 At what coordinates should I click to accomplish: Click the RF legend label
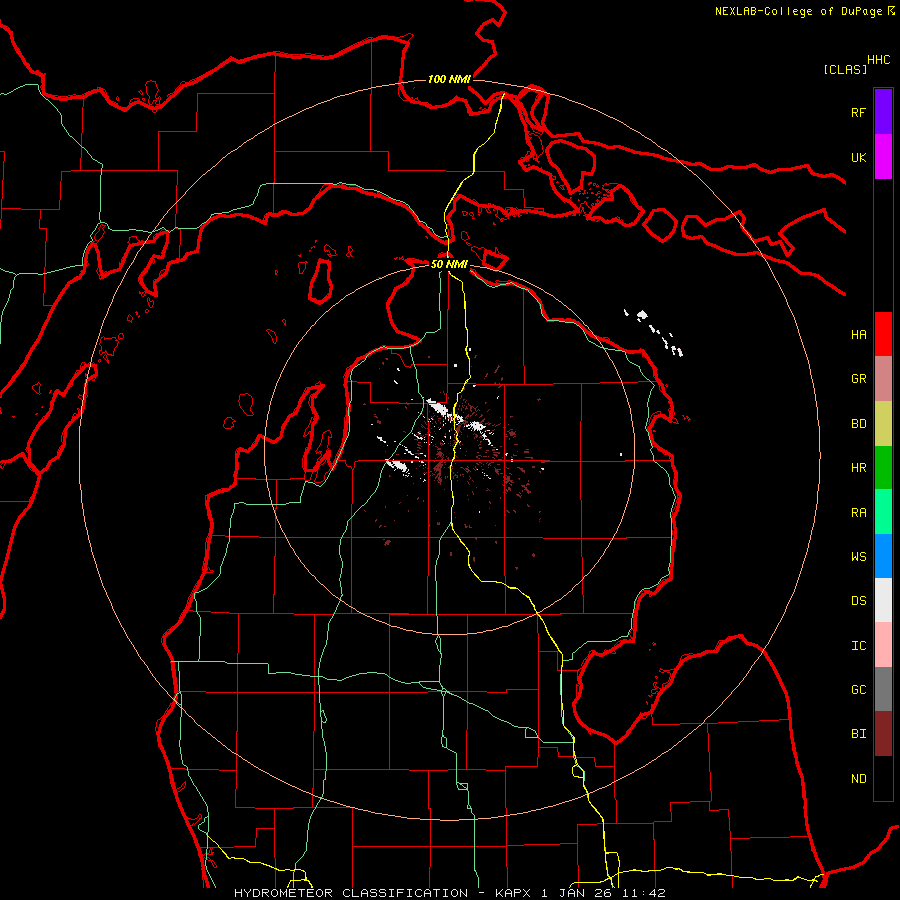pyautogui.click(x=858, y=112)
